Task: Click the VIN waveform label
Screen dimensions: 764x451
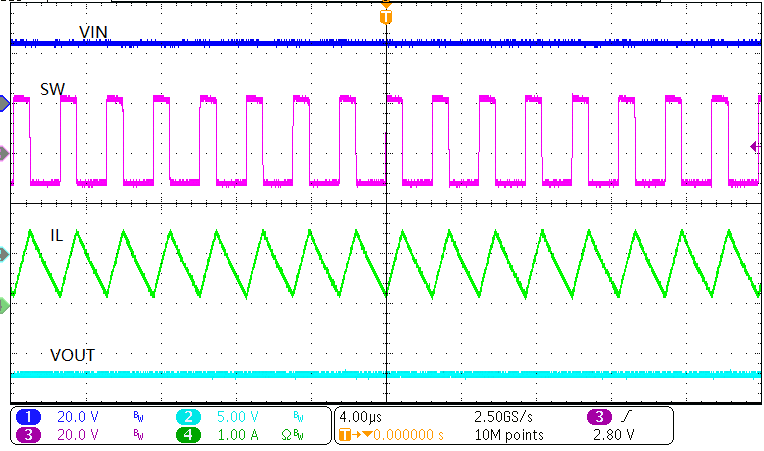Action: point(93,32)
